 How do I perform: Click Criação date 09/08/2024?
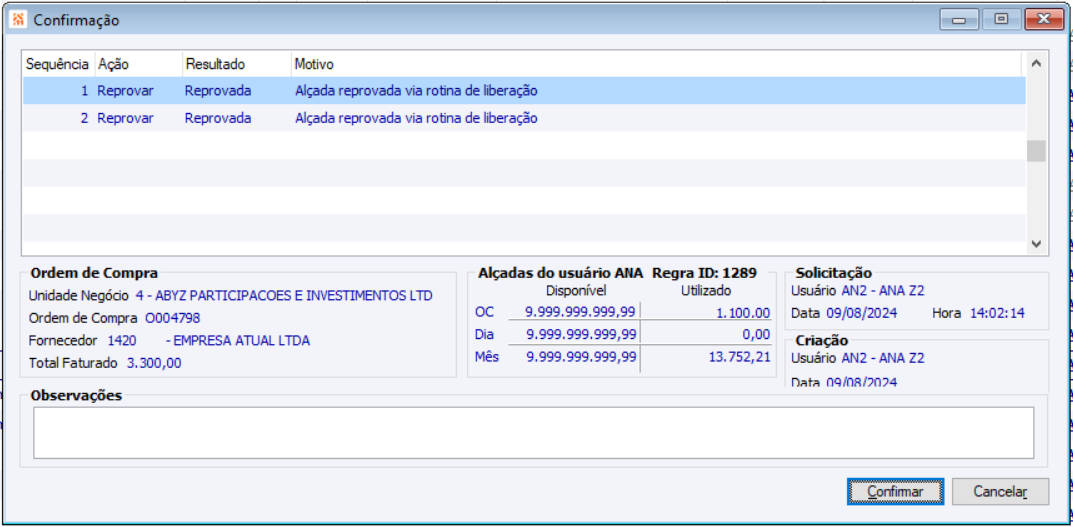(x=864, y=382)
